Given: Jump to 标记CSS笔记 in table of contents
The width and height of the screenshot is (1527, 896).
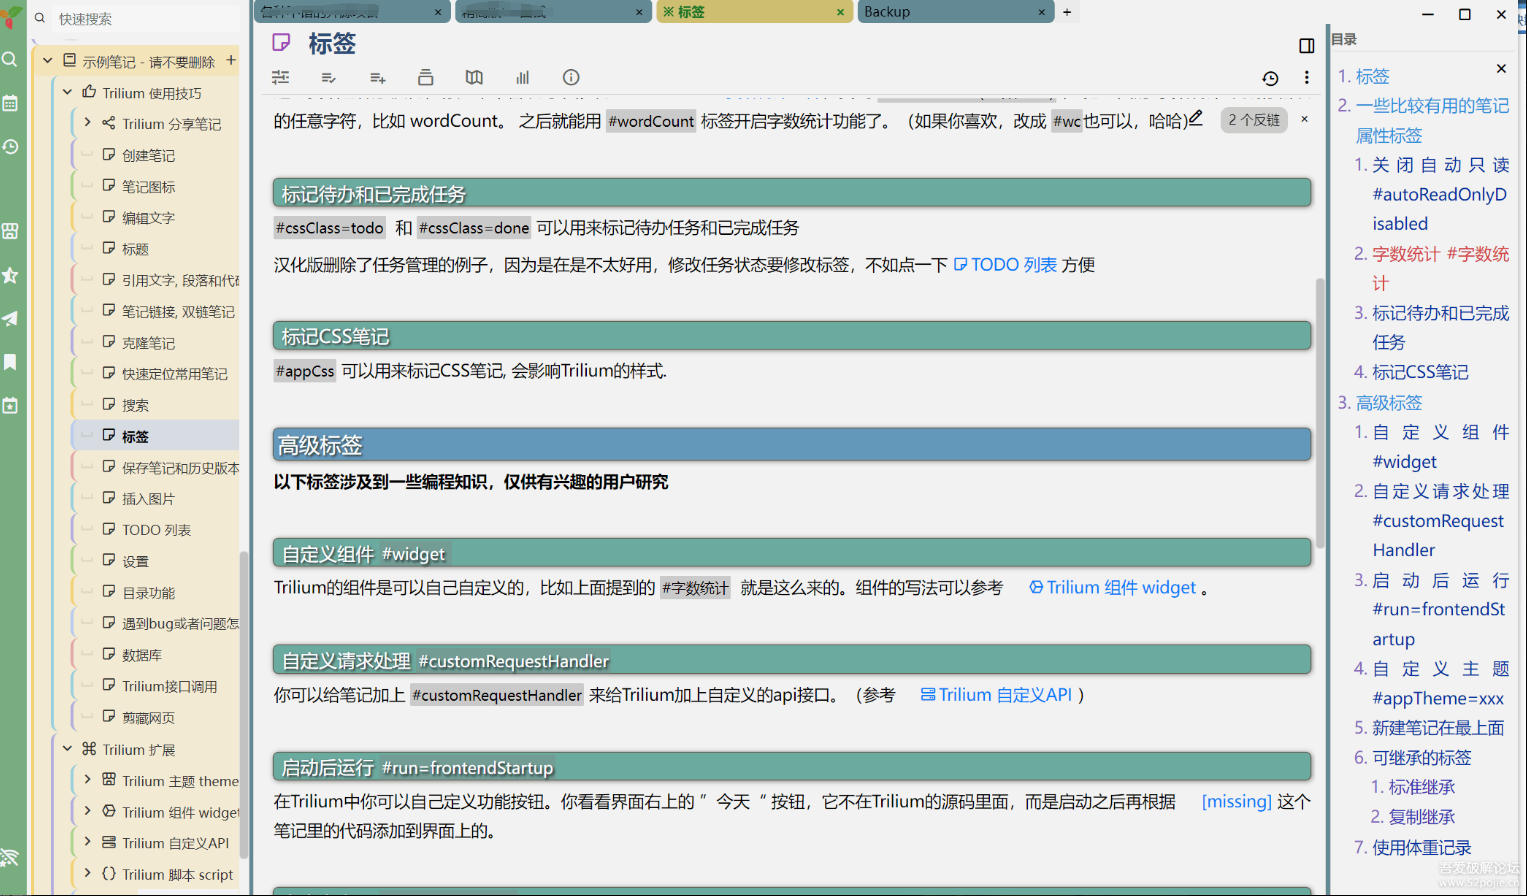Looking at the screenshot, I should coord(1420,372).
